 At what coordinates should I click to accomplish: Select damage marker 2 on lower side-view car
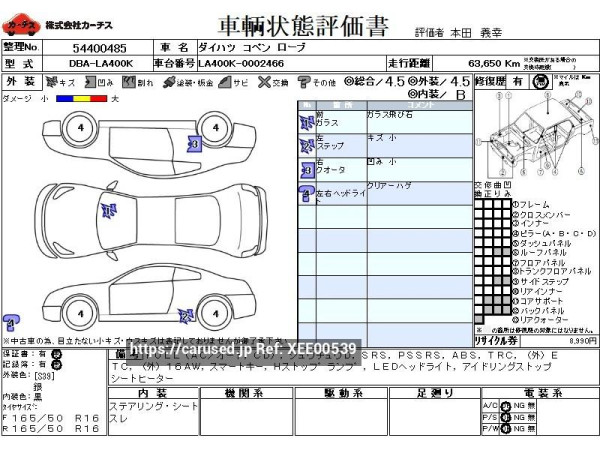(x=186, y=316)
